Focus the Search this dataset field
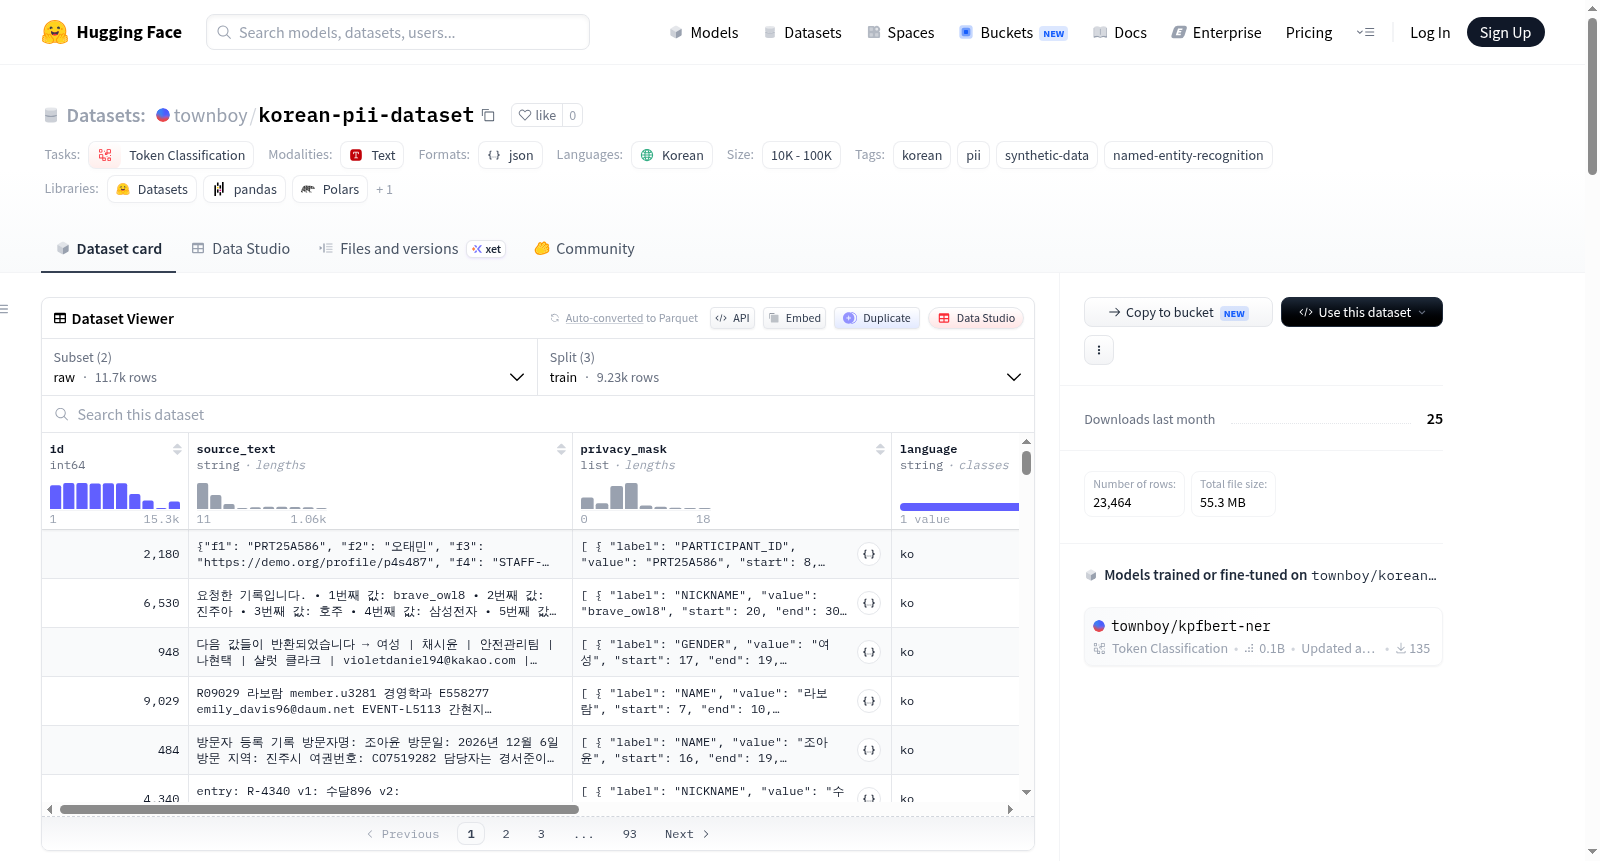This screenshot has height=861, width=1600. point(538,414)
